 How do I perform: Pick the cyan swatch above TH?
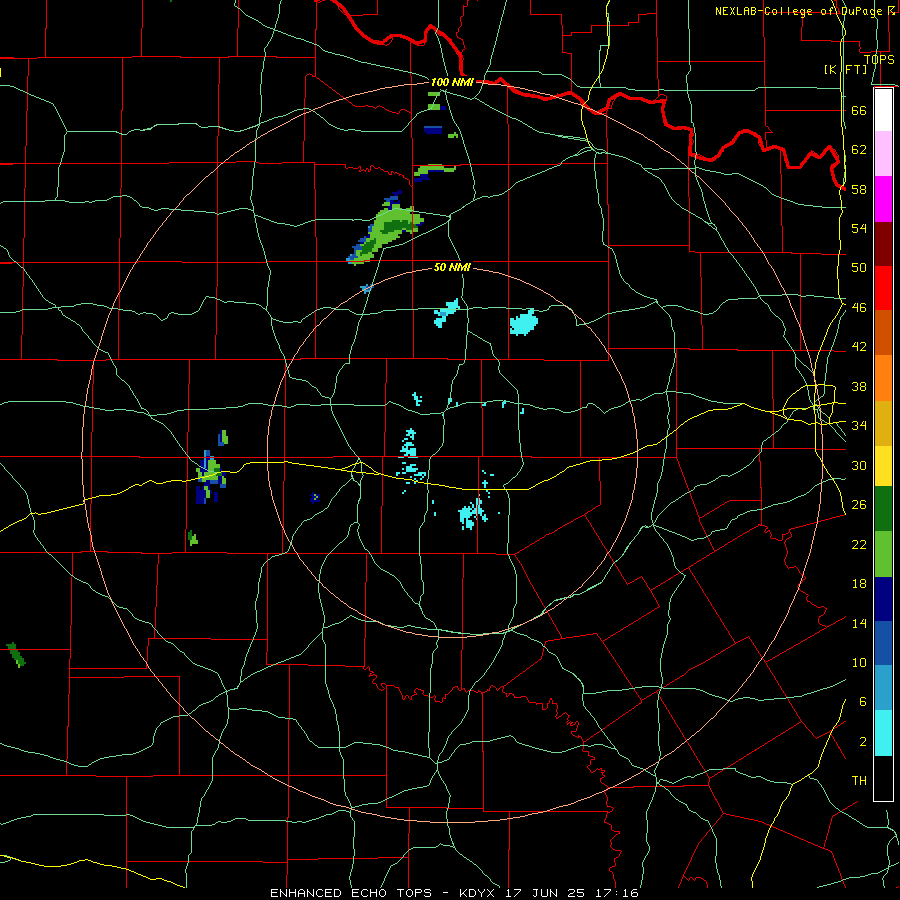pos(883,733)
